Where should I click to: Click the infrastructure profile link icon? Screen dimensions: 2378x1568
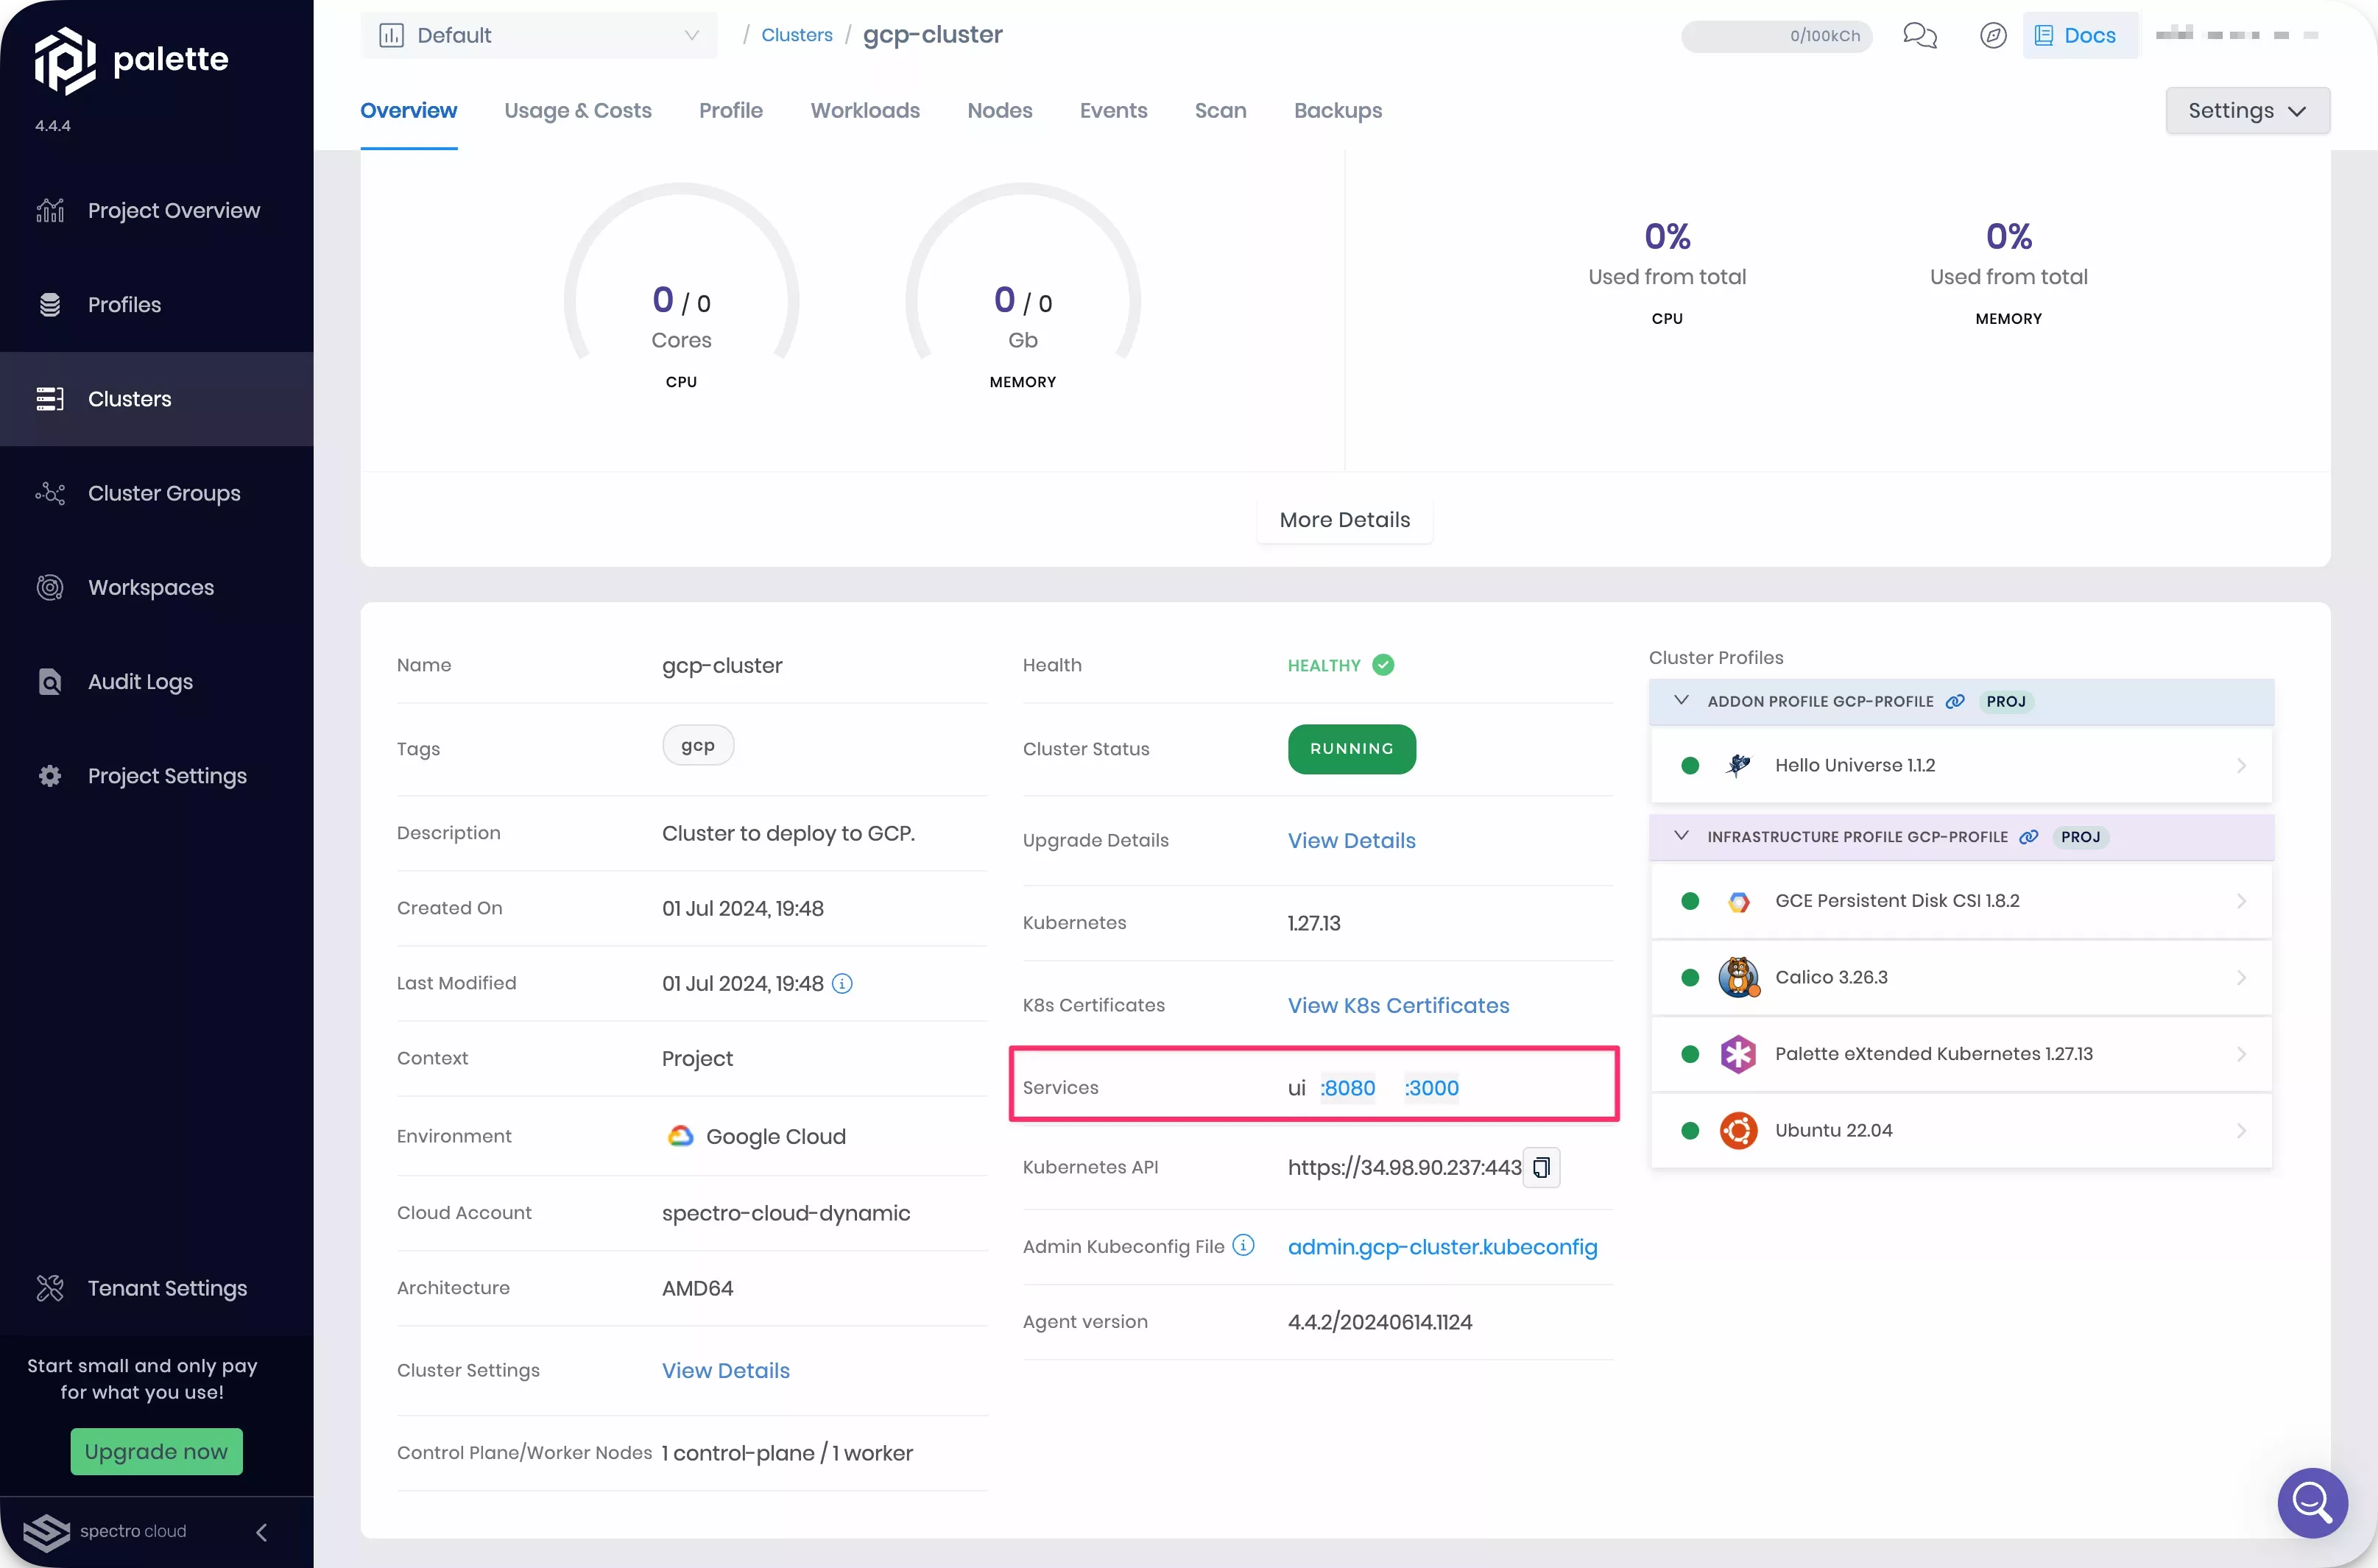(x=2029, y=837)
